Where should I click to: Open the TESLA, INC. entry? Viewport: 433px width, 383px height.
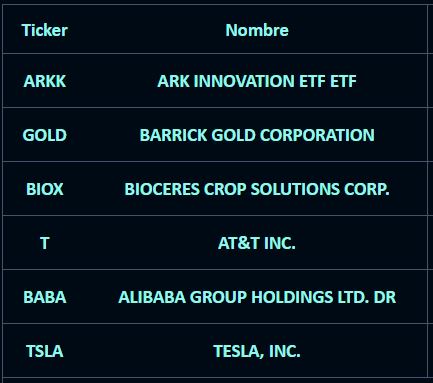click(257, 351)
